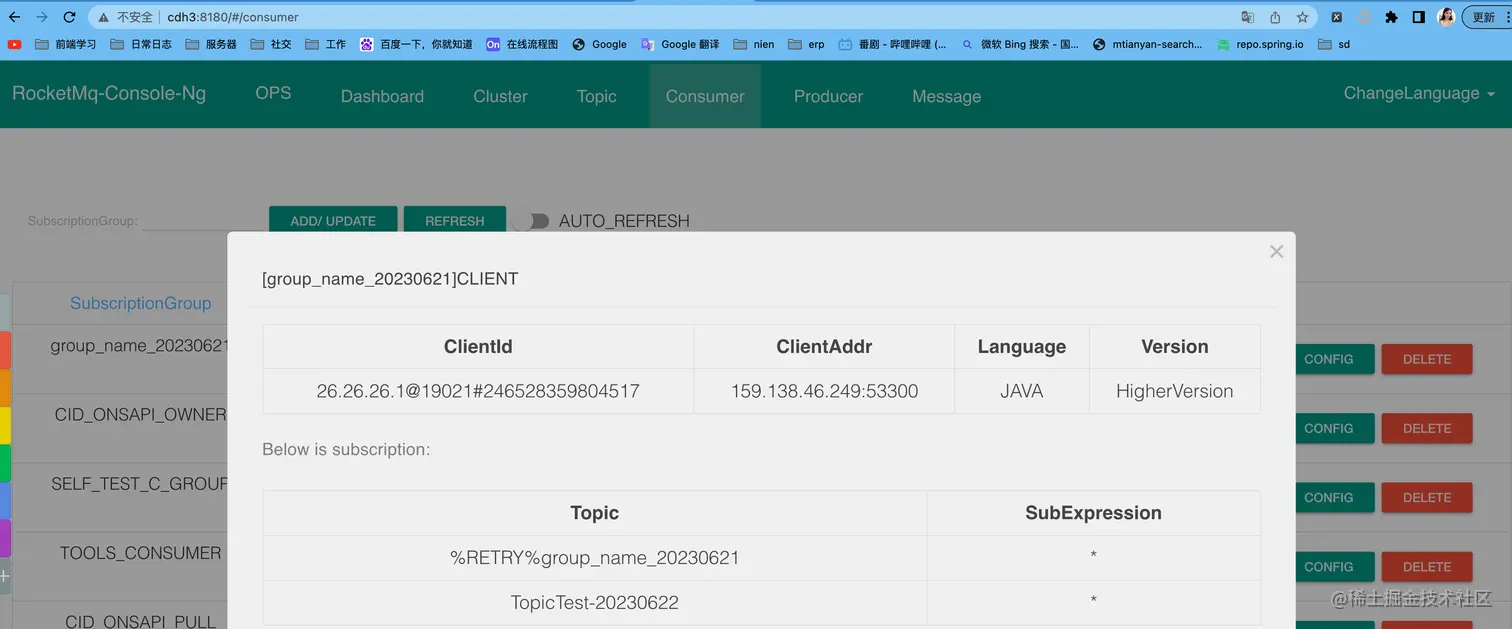1512x629 pixels.
Task: Select topic TopicTest-20230622
Action: pyautogui.click(x=594, y=603)
